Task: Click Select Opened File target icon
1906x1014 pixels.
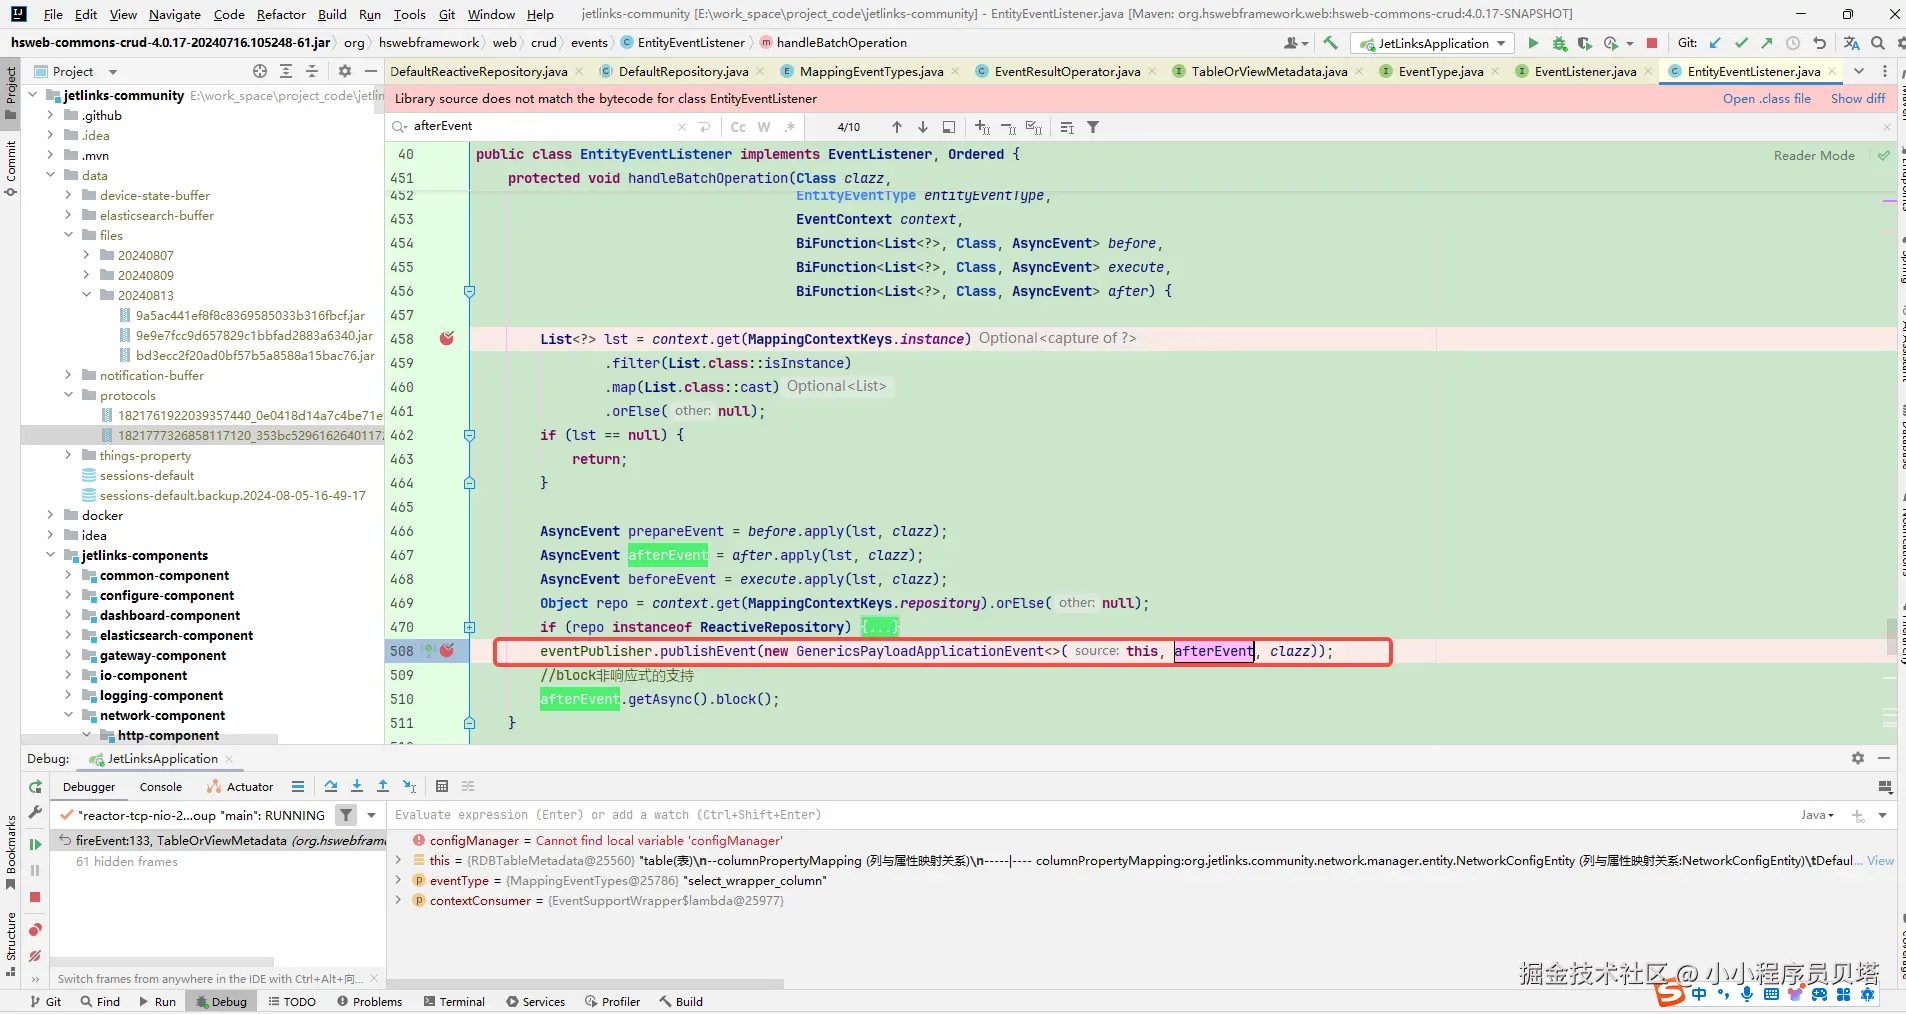Action: (260, 71)
